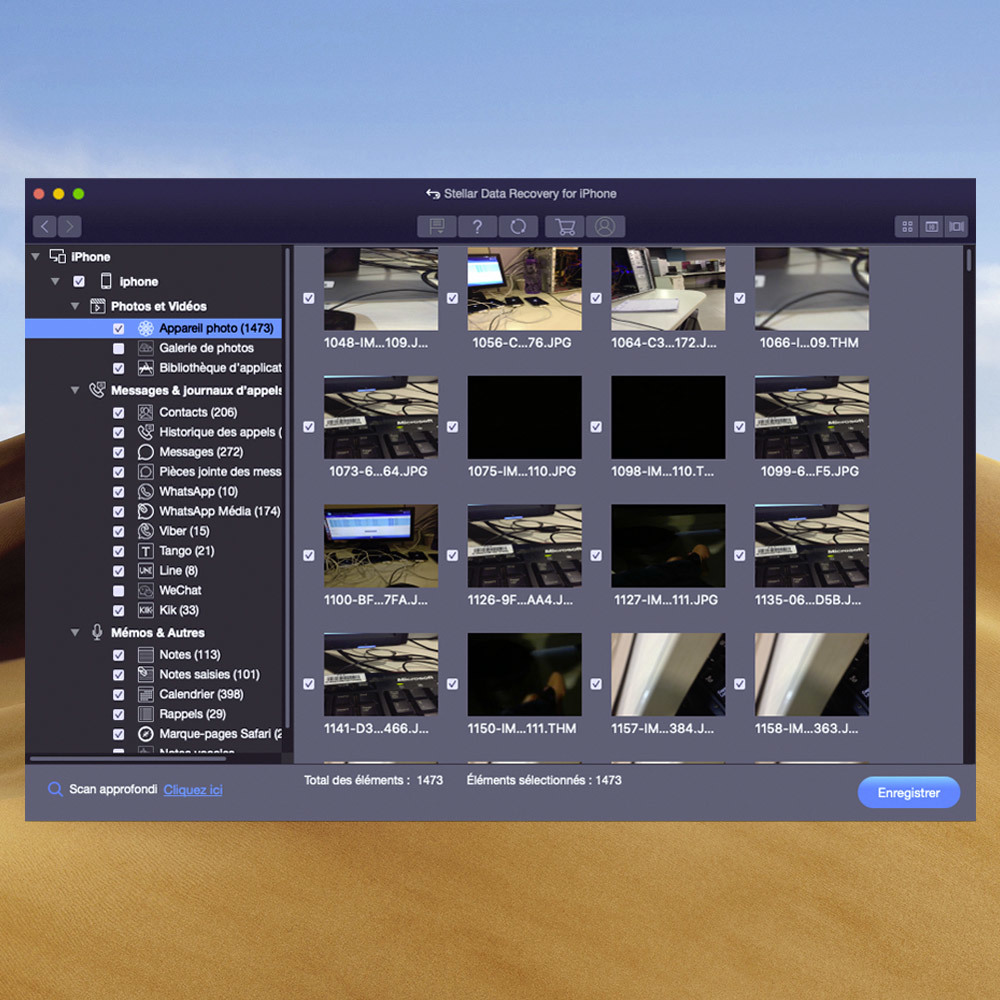Select Appareil photo (1473) category

153,328
